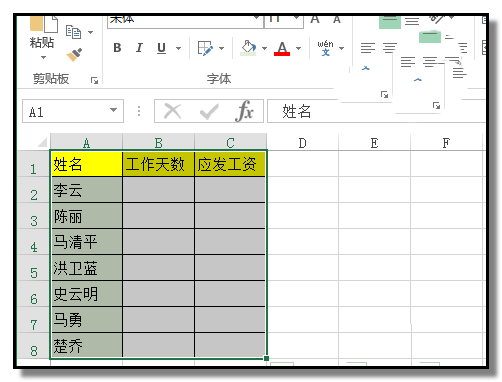The image size is (502, 382).
Task: Open the phonetic guide dropdown arrow
Action: point(341,49)
